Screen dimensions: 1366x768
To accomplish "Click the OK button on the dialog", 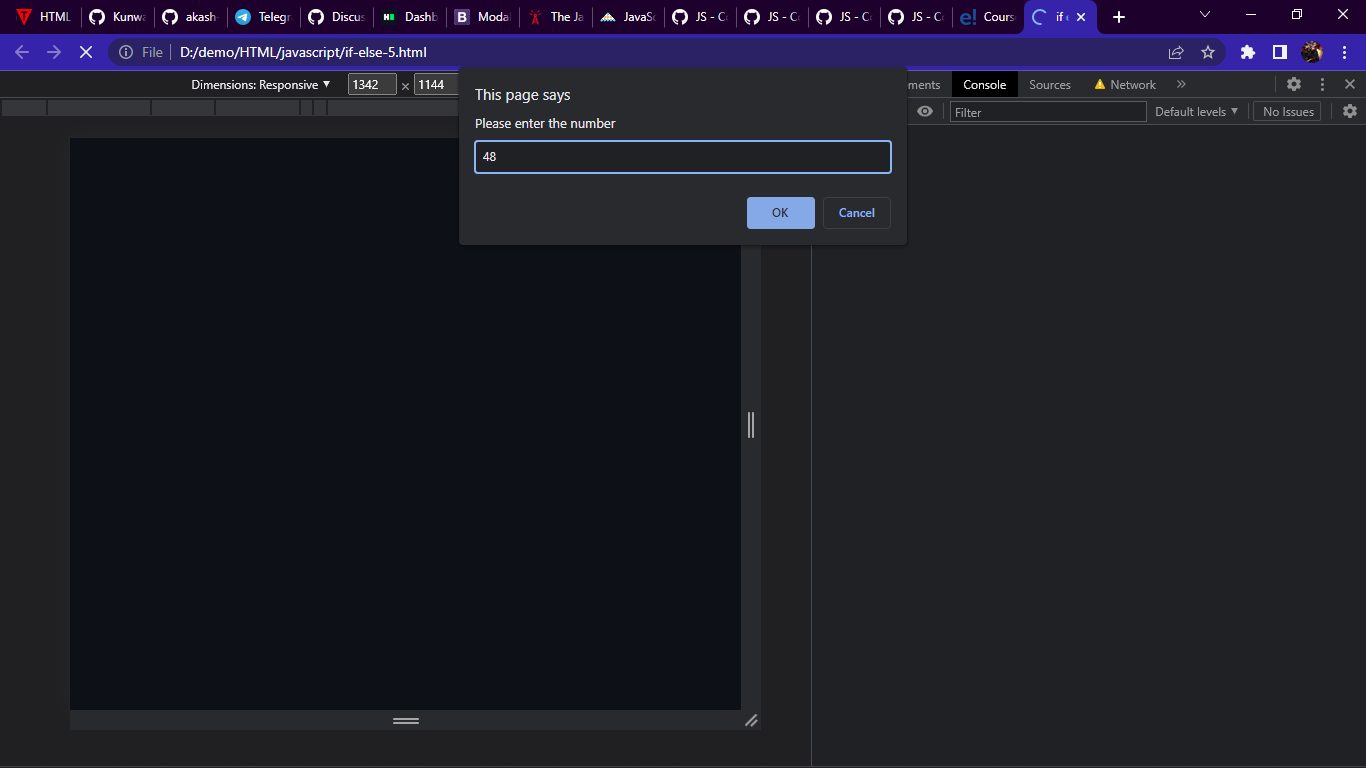I will [x=780, y=212].
